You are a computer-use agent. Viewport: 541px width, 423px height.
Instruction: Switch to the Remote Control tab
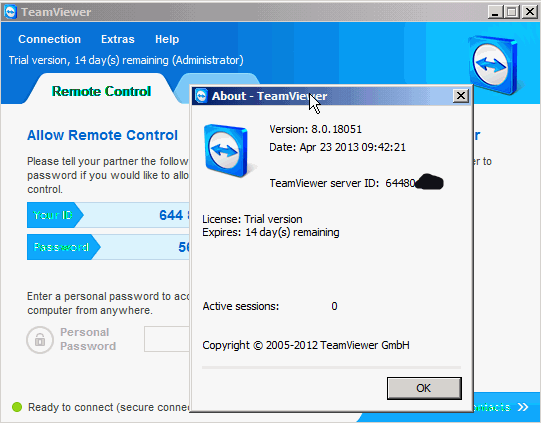coord(101,91)
